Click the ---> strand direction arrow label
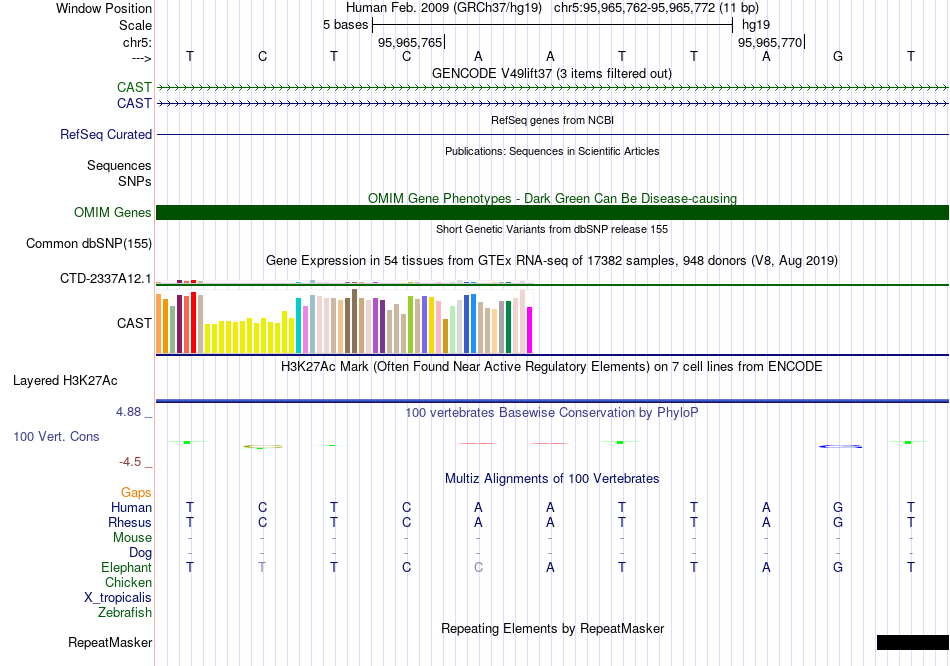Screen dimensions: 950x666 click(141, 58)
